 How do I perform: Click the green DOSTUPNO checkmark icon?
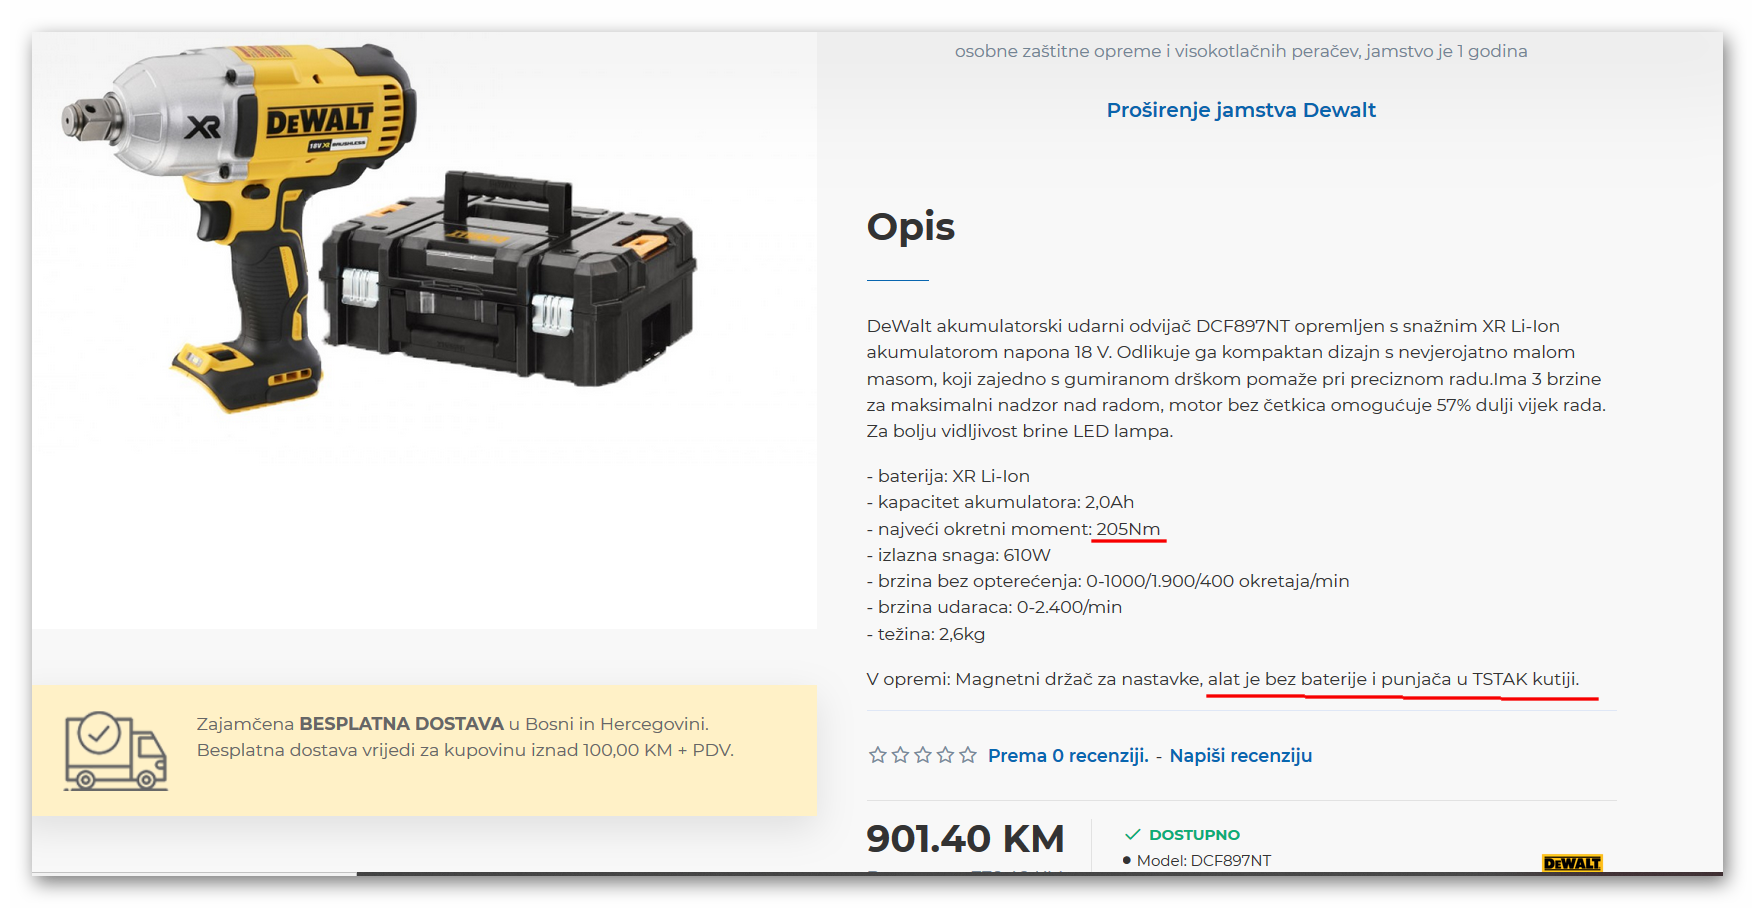[1132, 835]
